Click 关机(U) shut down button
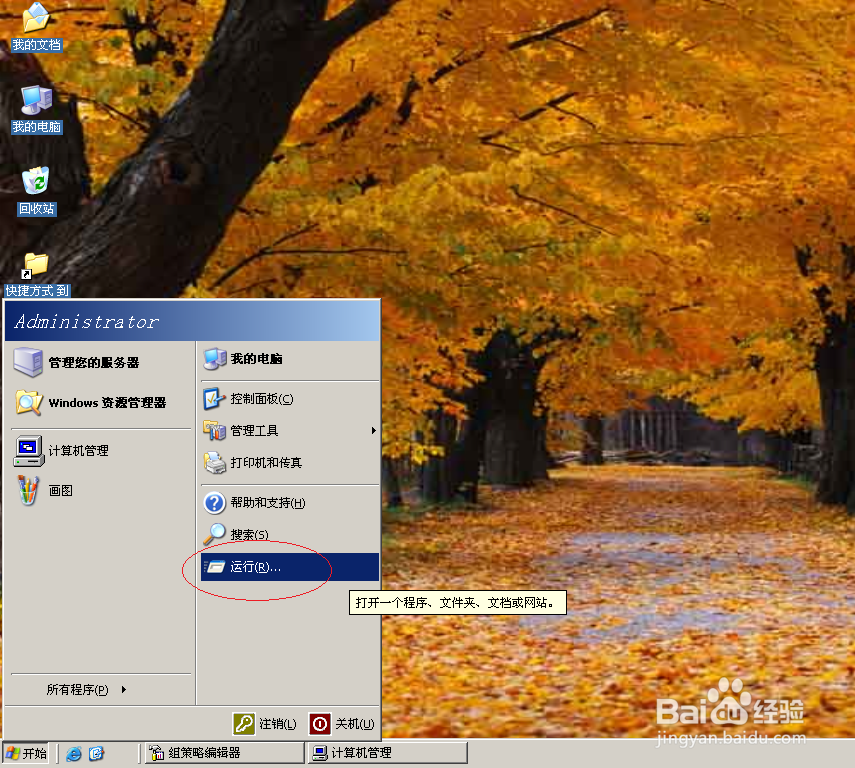The height and width of the screenshot is (768, 855). [342, 724]
